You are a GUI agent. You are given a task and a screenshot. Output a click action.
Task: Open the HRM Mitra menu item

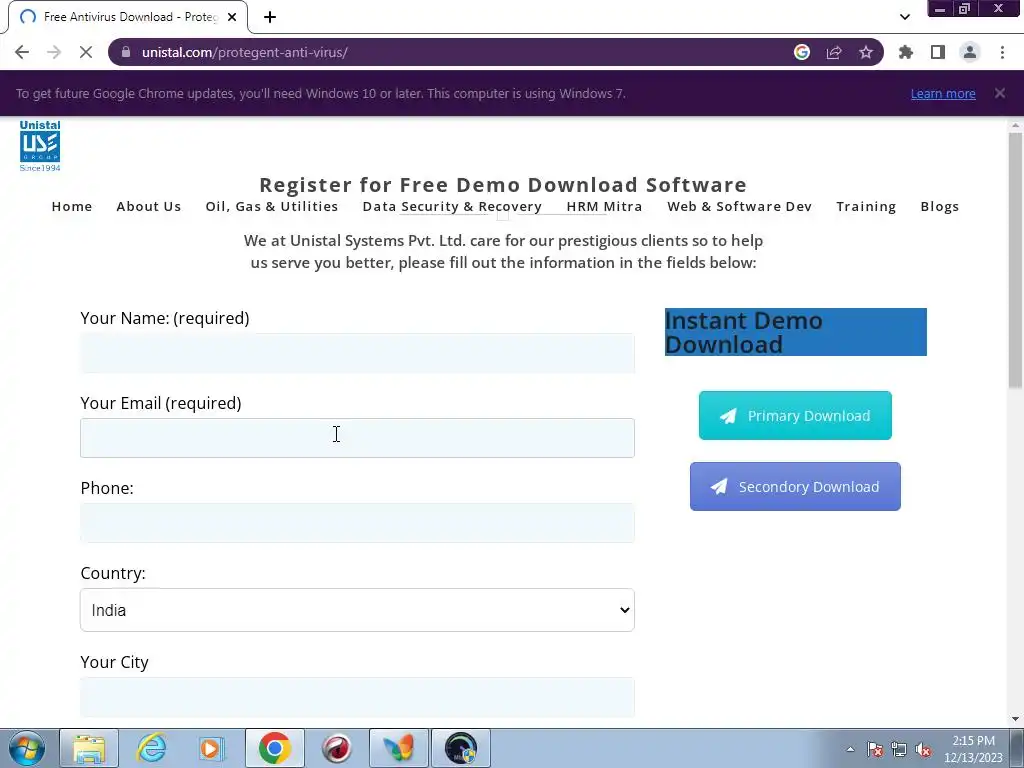[x=604, y=206]
